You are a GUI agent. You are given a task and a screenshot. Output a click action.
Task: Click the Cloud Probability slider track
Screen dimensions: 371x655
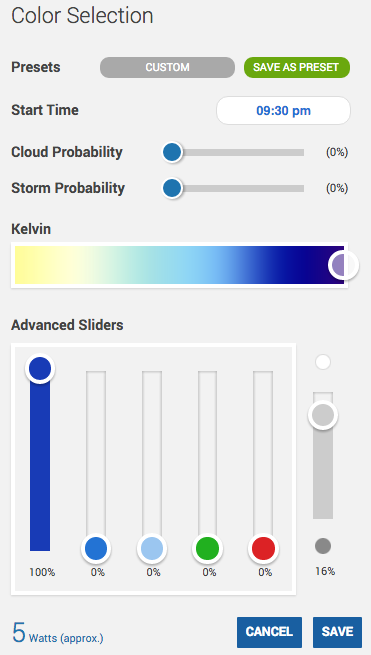238,152
